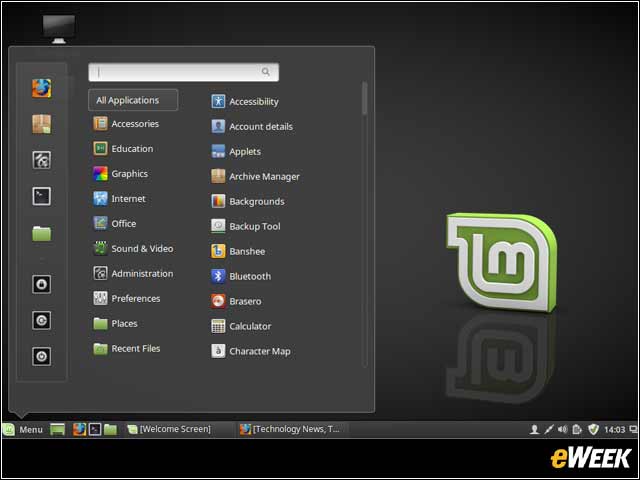
Task: Open the Sound & Video category
Action: coord(133,249)
